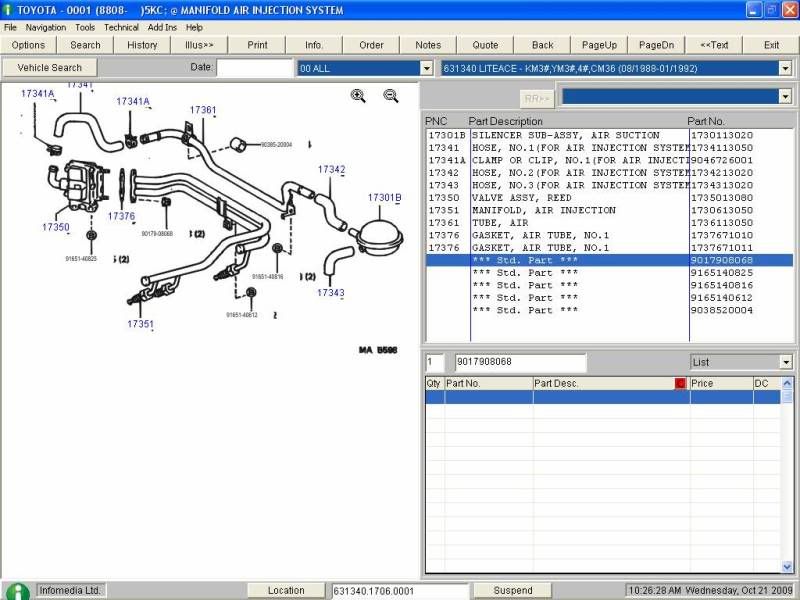800x600 pixels.
Task: Expand the 631340 LITEACE vehicle dropdown
Action: (x=785, y=68)
